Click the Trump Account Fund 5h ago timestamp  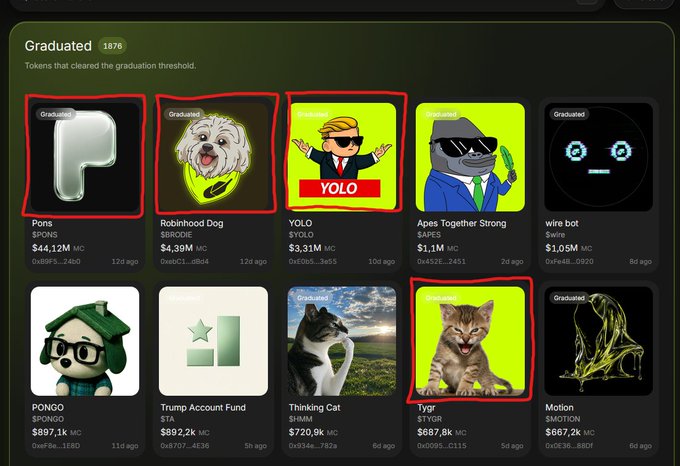coord(255,446)
